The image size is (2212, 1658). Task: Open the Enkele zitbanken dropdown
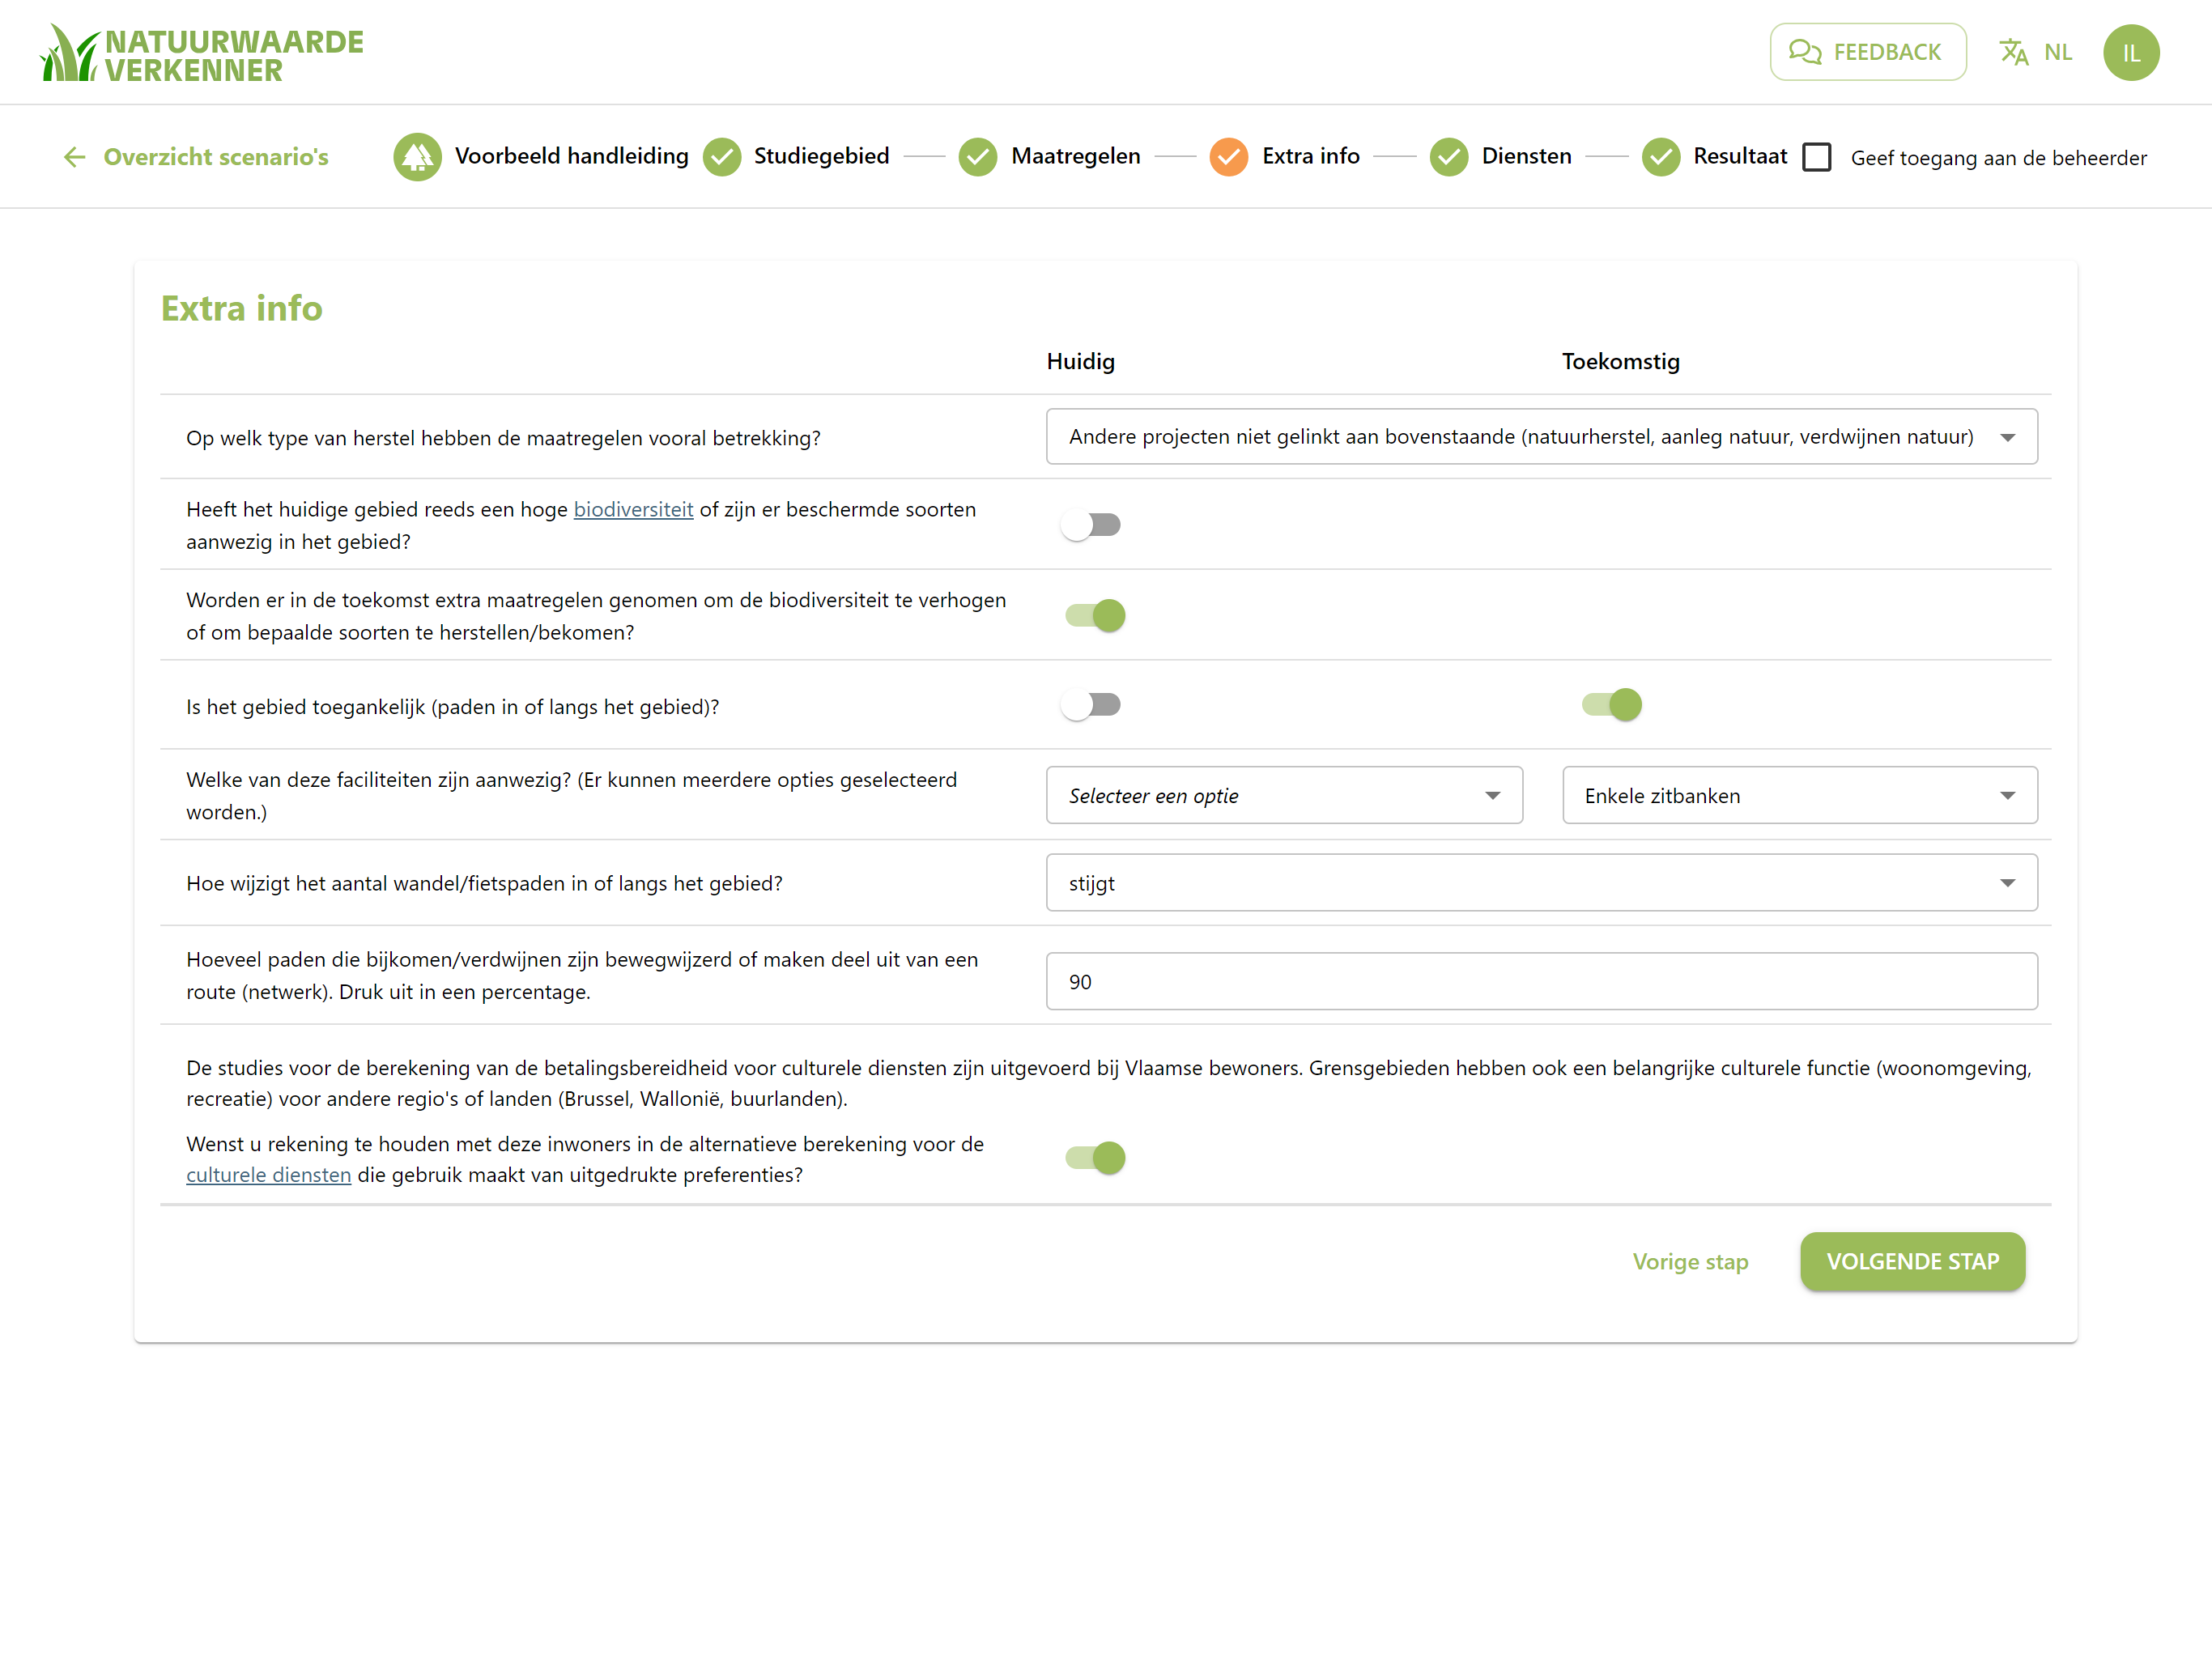point(1799,795)
